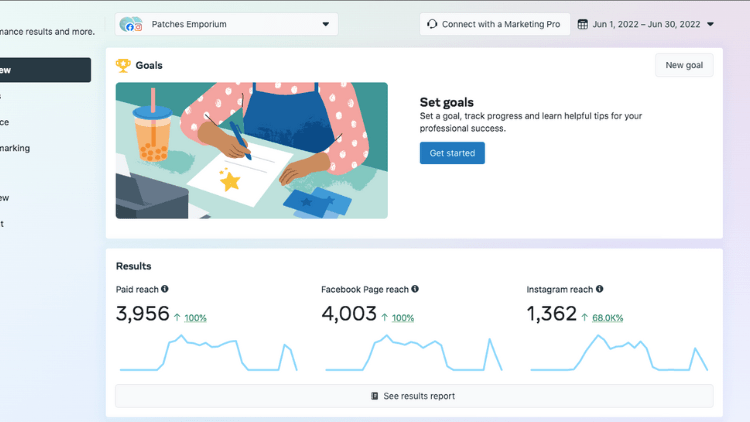Screen dimensions: 750x422
Task: Click the headset icon beside Connect with a Marketing Pro
Action: click(432, 24)
